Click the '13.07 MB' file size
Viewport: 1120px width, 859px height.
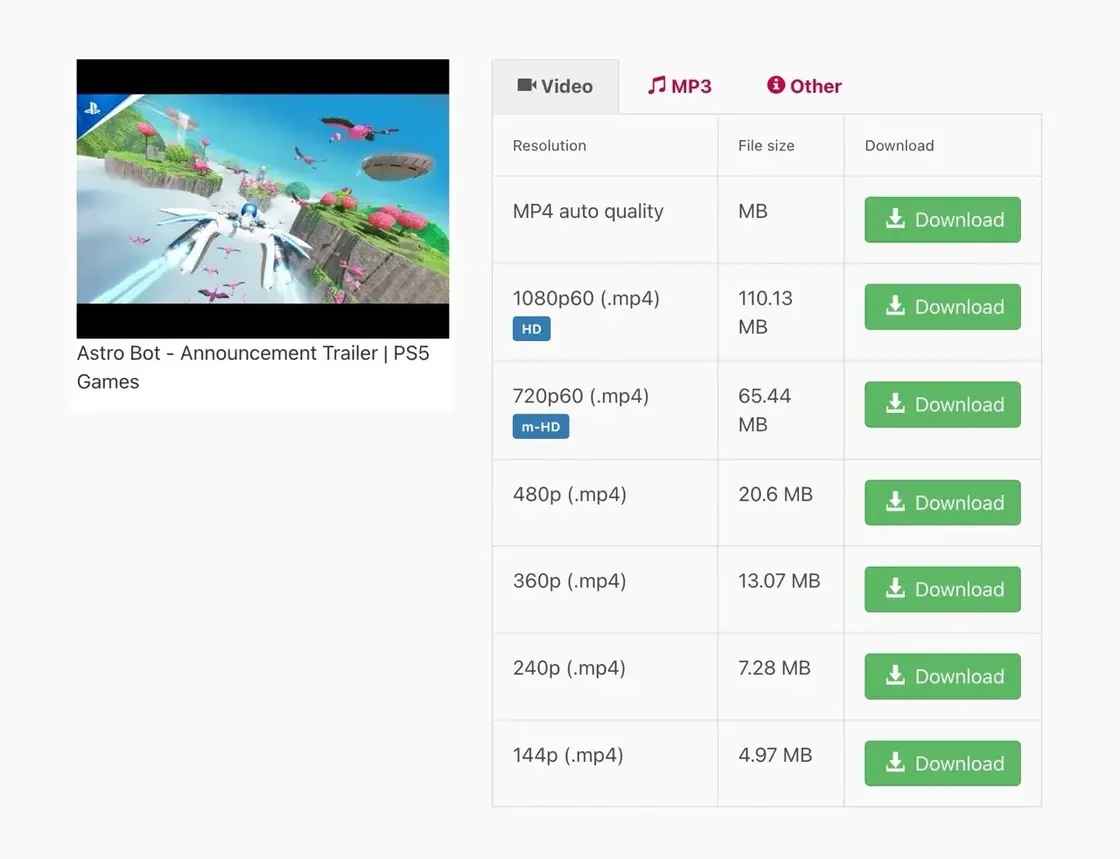(x=779, y=581)
